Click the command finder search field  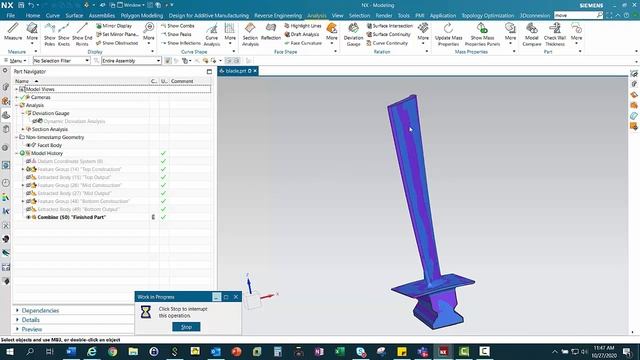(575, 15)
